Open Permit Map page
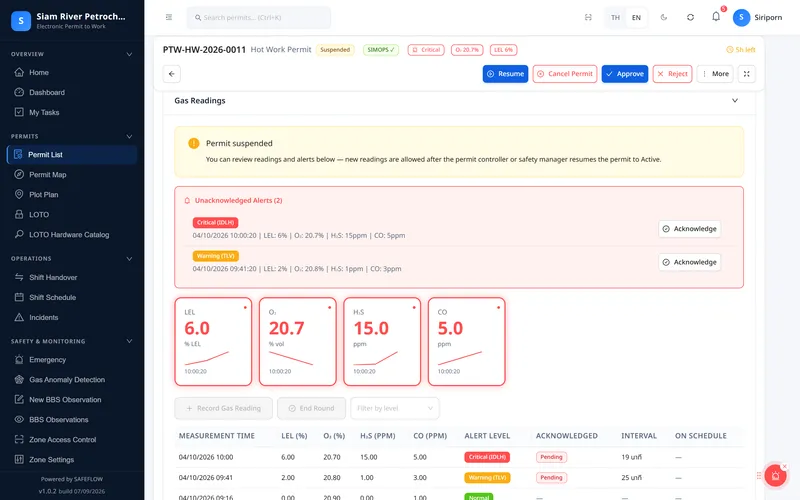Image resolution: width=800 pixels, height=500 pixels. [x=71, y=174]
